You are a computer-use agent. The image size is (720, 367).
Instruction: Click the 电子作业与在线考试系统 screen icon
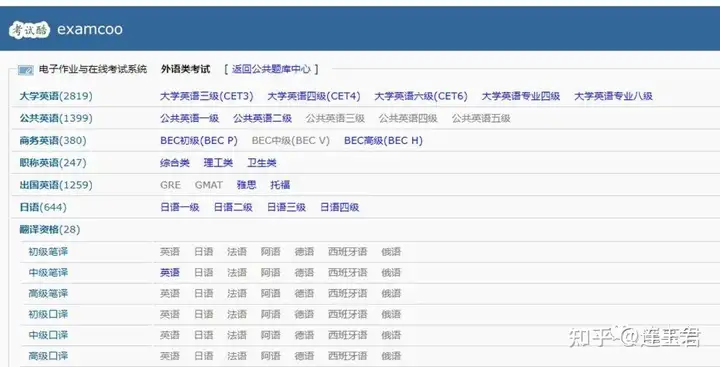pos(26,70)
